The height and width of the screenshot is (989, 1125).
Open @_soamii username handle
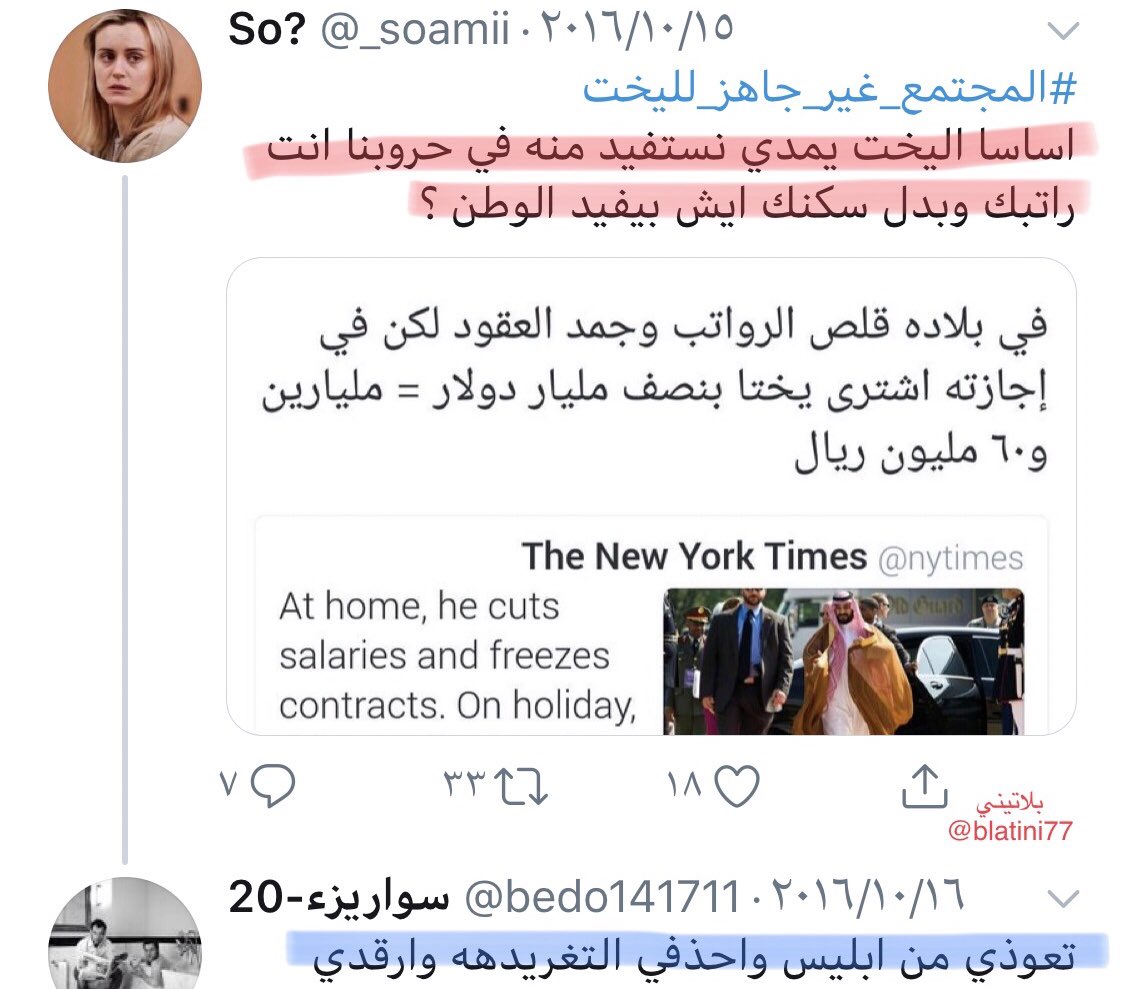(x=415, y=30)
